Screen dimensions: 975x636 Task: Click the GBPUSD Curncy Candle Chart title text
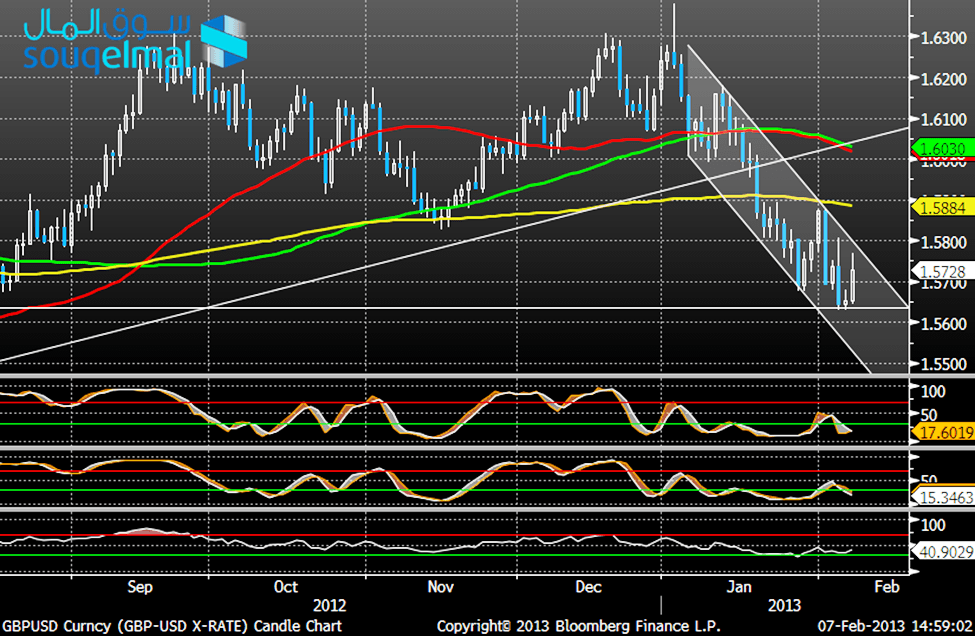coord(172,626)
